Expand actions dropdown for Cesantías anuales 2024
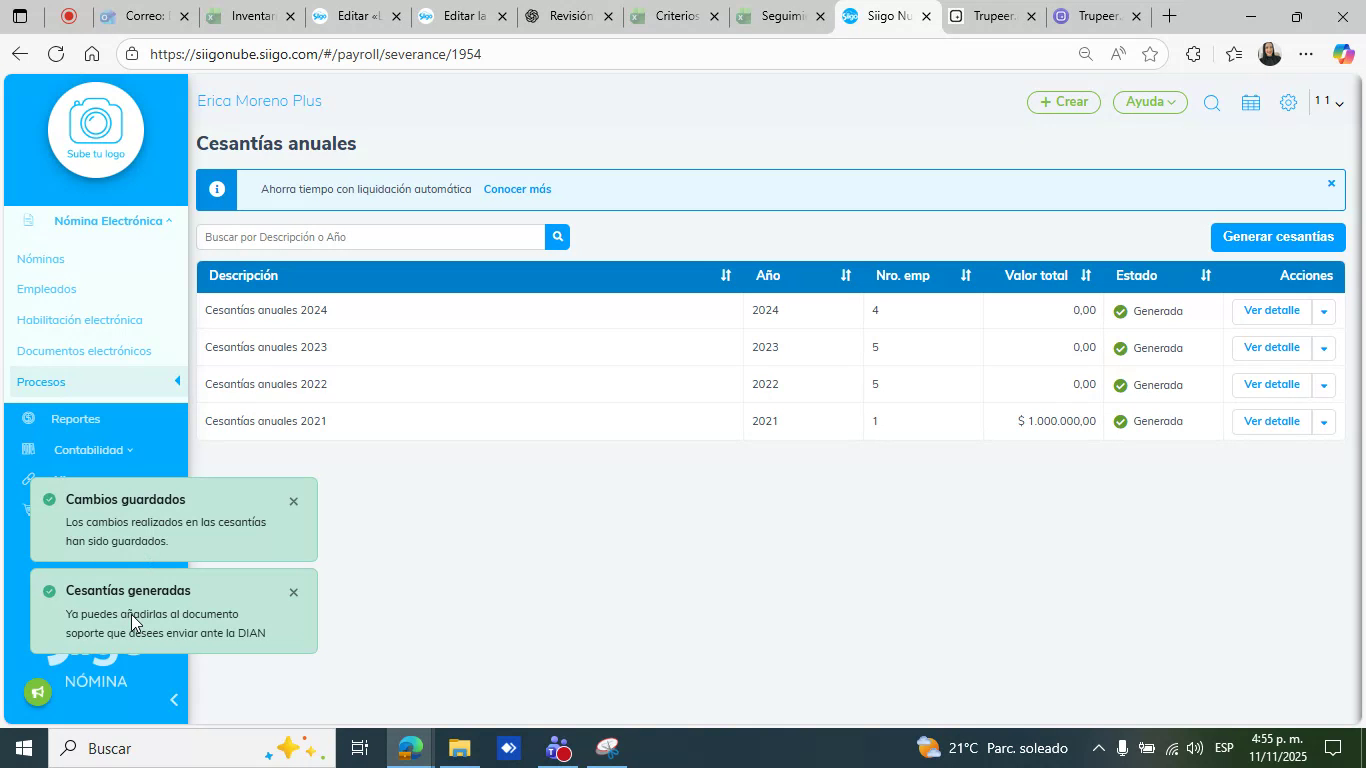The height and width of the screenshot is (768, 1366). pos(1324,311)
